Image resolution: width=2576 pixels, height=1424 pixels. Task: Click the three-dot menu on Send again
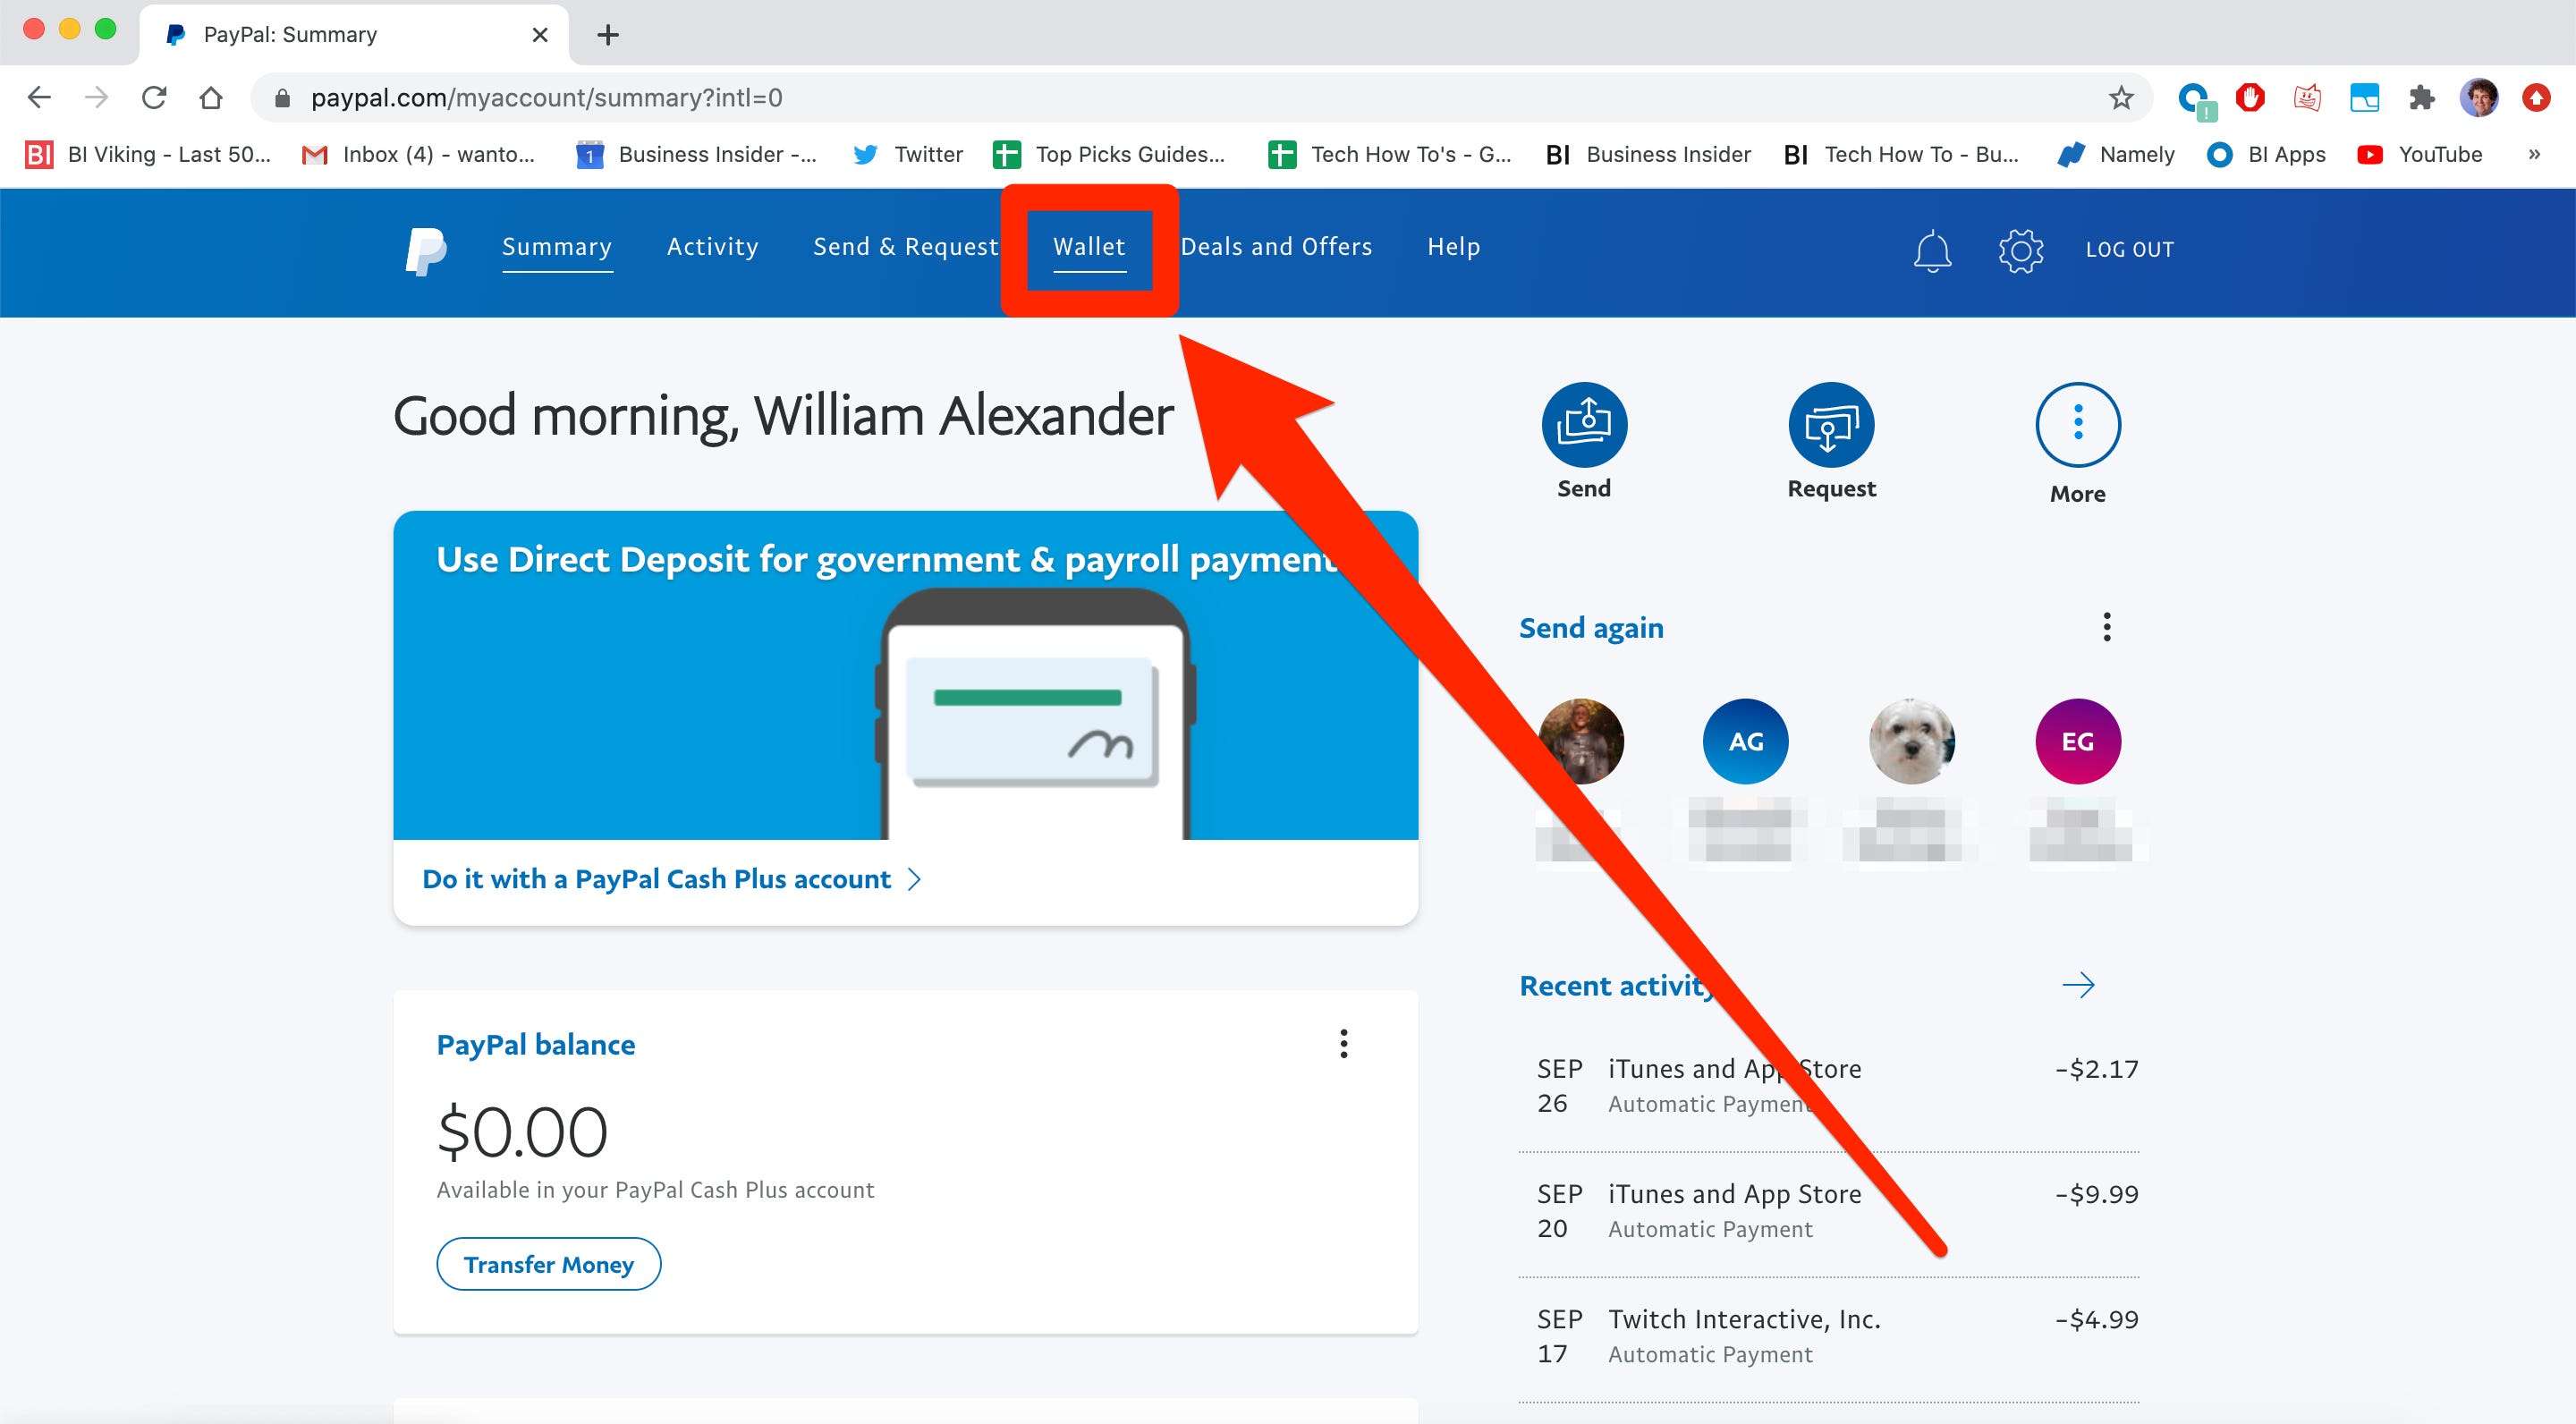pos(2106,626)
